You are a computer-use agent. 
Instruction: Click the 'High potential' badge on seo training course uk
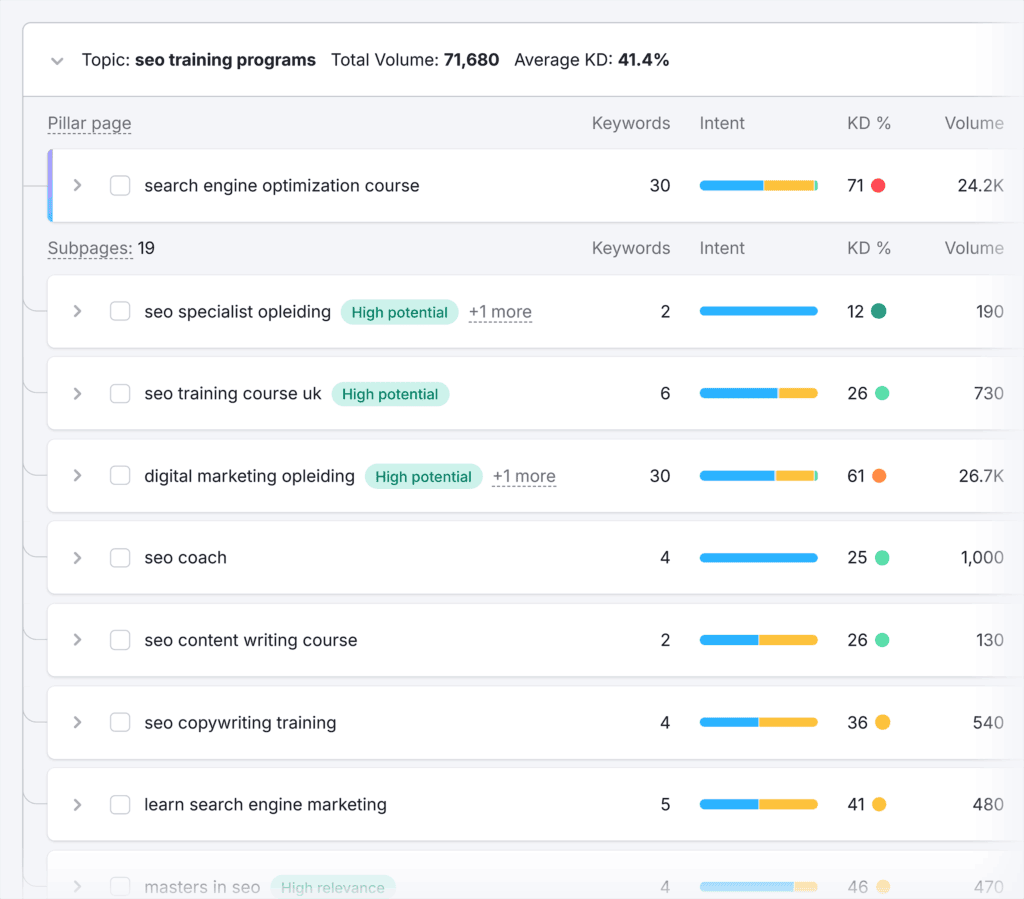click(x=390, y=394)
